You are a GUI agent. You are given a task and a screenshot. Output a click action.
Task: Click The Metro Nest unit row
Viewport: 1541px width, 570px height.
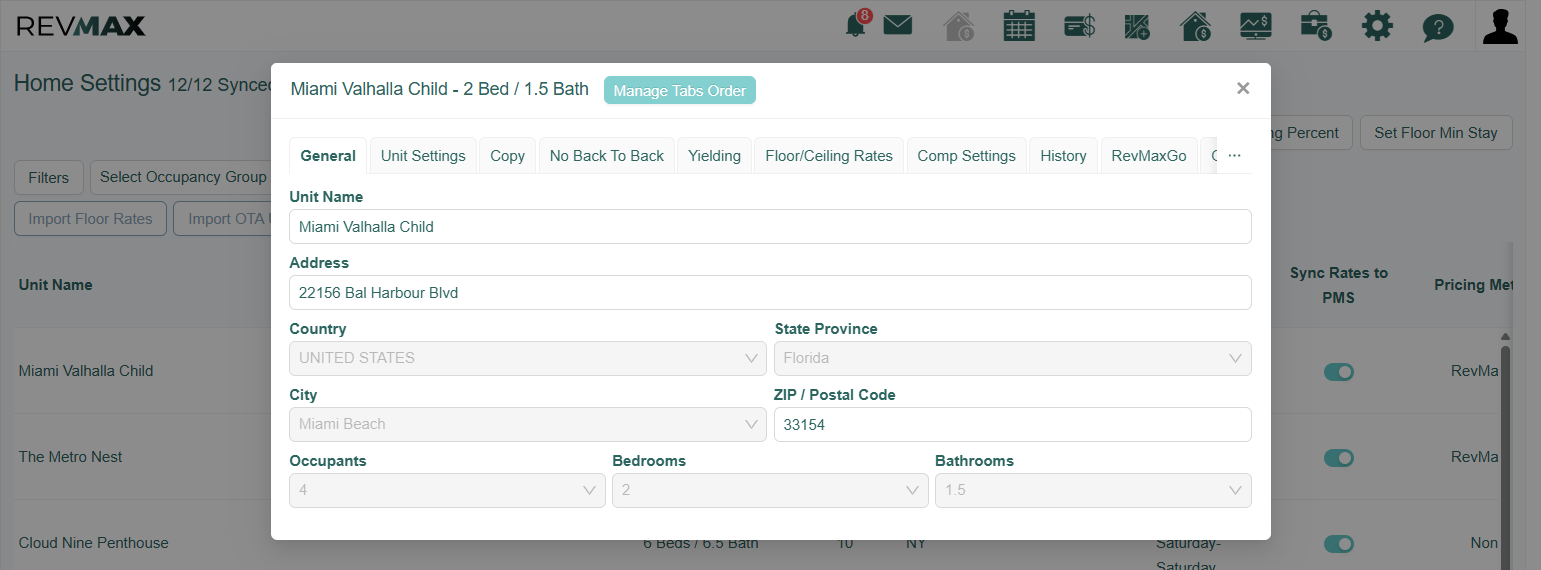71,457
